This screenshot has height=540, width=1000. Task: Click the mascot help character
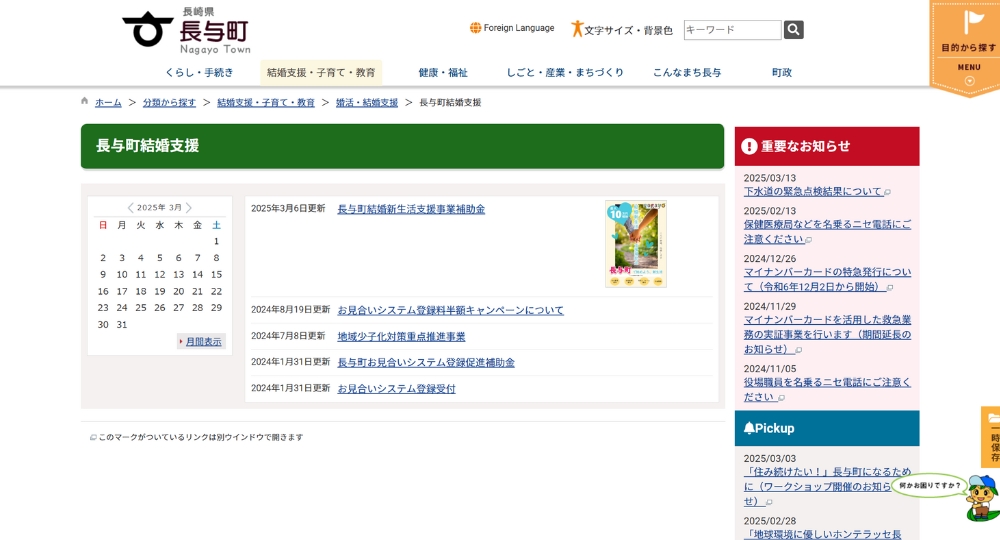pyautogui.click(x=980, y=496)
